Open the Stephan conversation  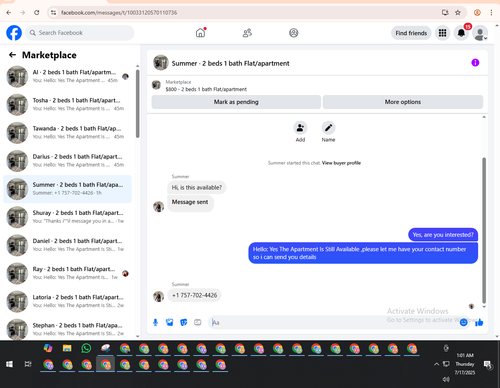click(x=68, y=329)
